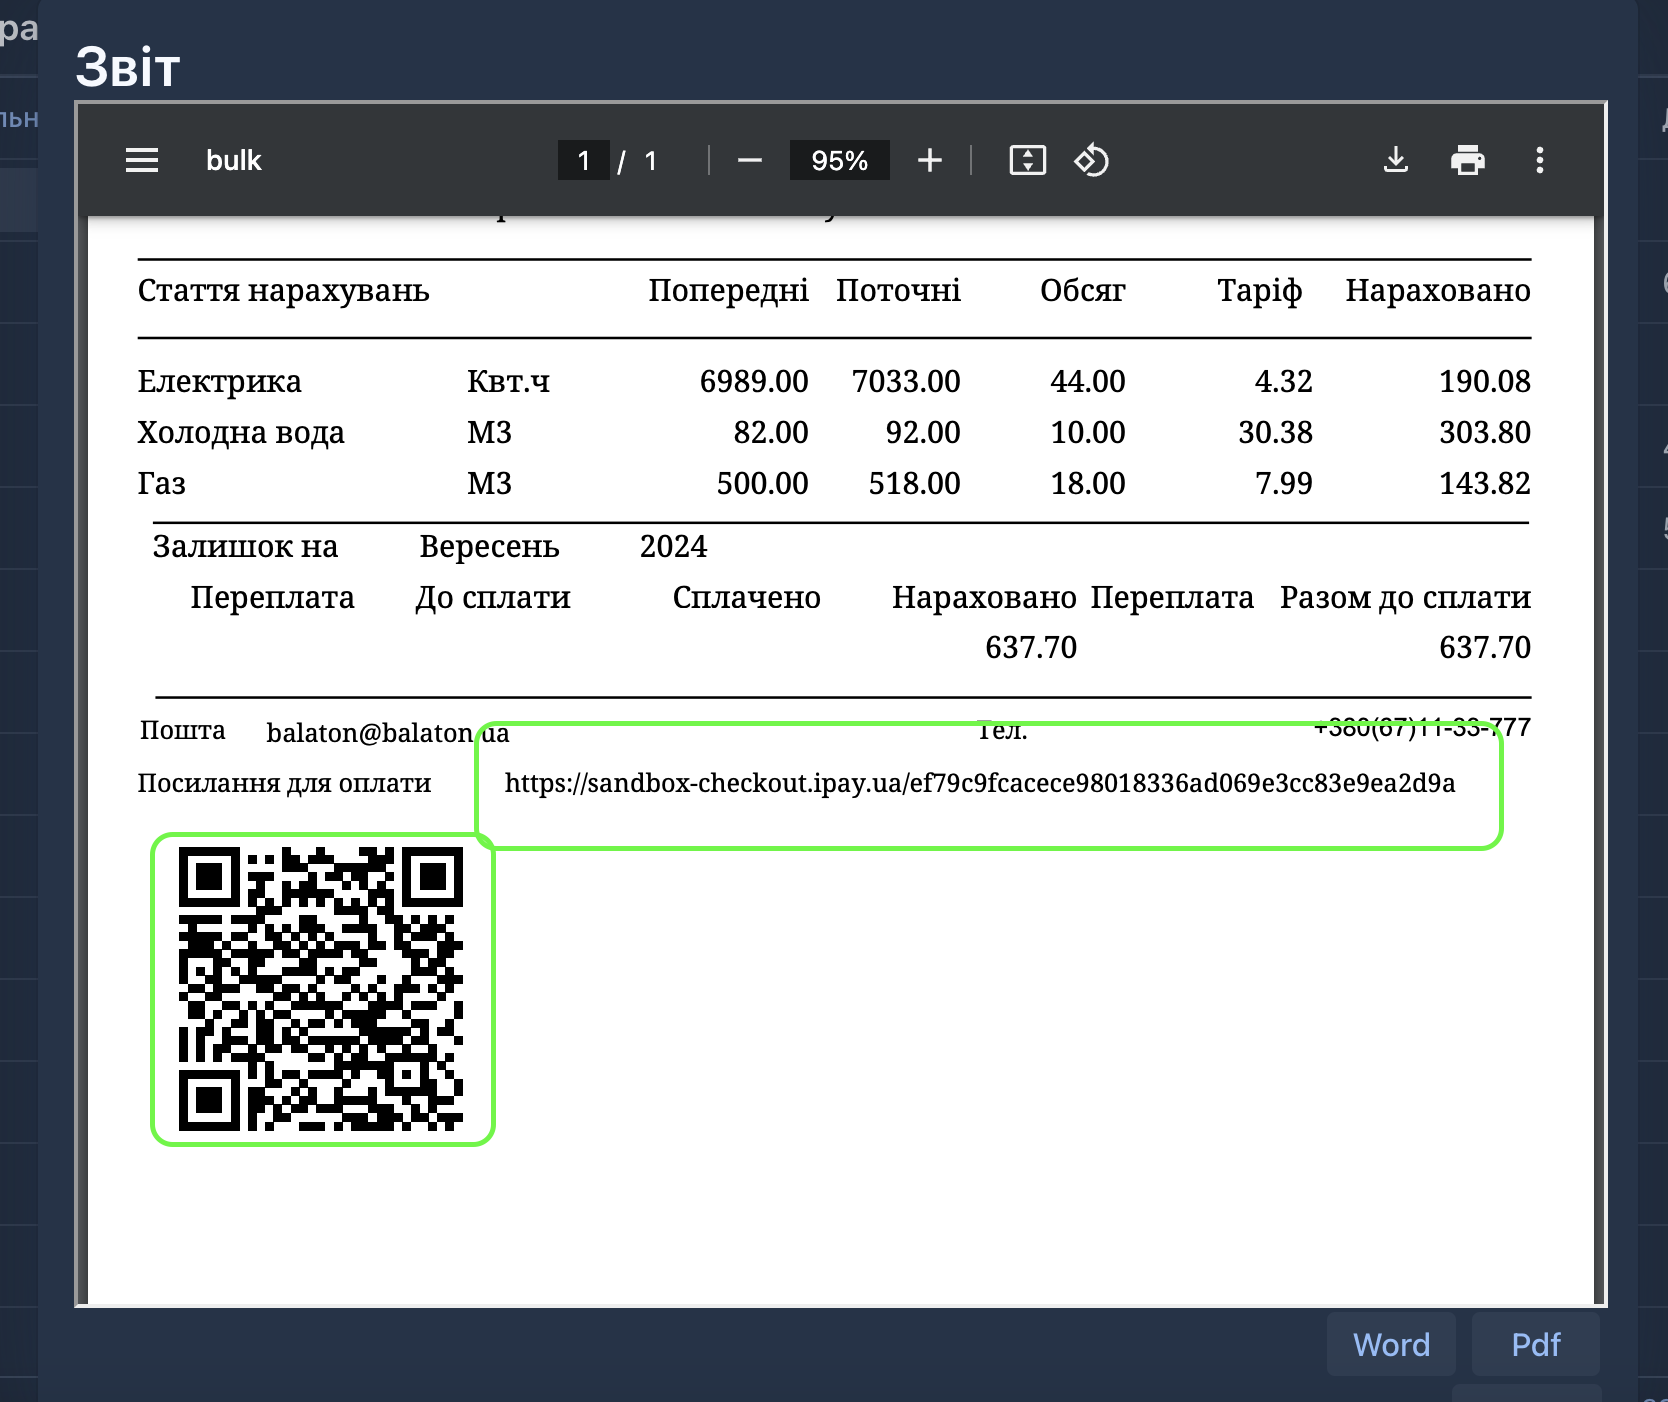Click the 'Вересень' month text
This screenshot has height=1402, width=1668.
coord(489,546)
